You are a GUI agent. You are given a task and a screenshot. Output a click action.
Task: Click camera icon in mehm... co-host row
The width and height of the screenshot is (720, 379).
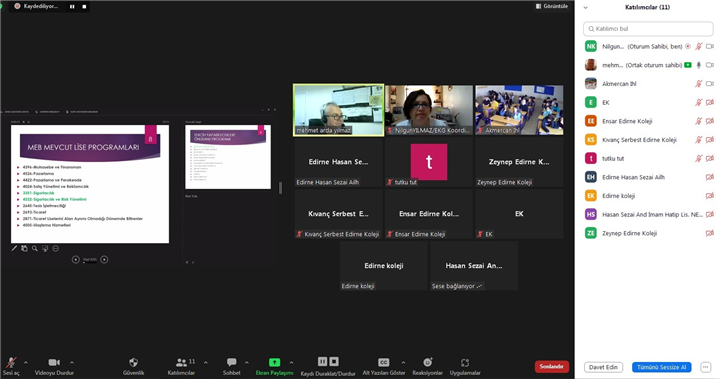point(709,65)
